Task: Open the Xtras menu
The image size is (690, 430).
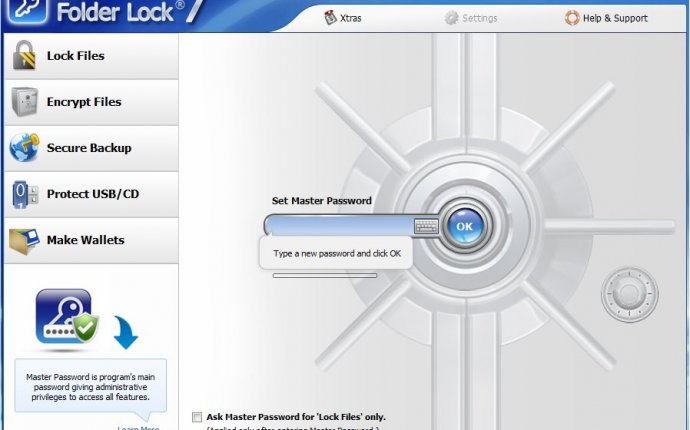Action: (343, 18)
